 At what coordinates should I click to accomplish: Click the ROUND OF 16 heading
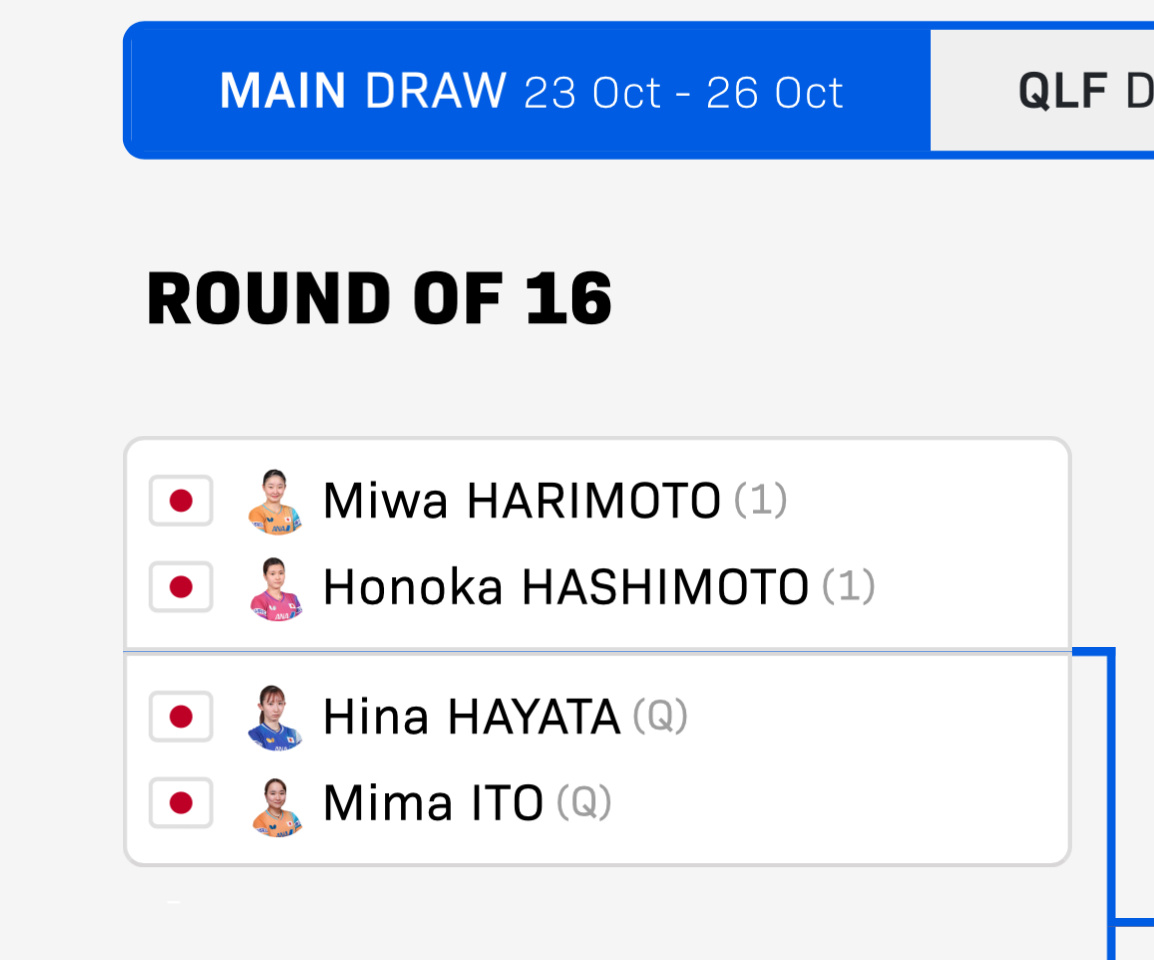(x=379, y=299)
